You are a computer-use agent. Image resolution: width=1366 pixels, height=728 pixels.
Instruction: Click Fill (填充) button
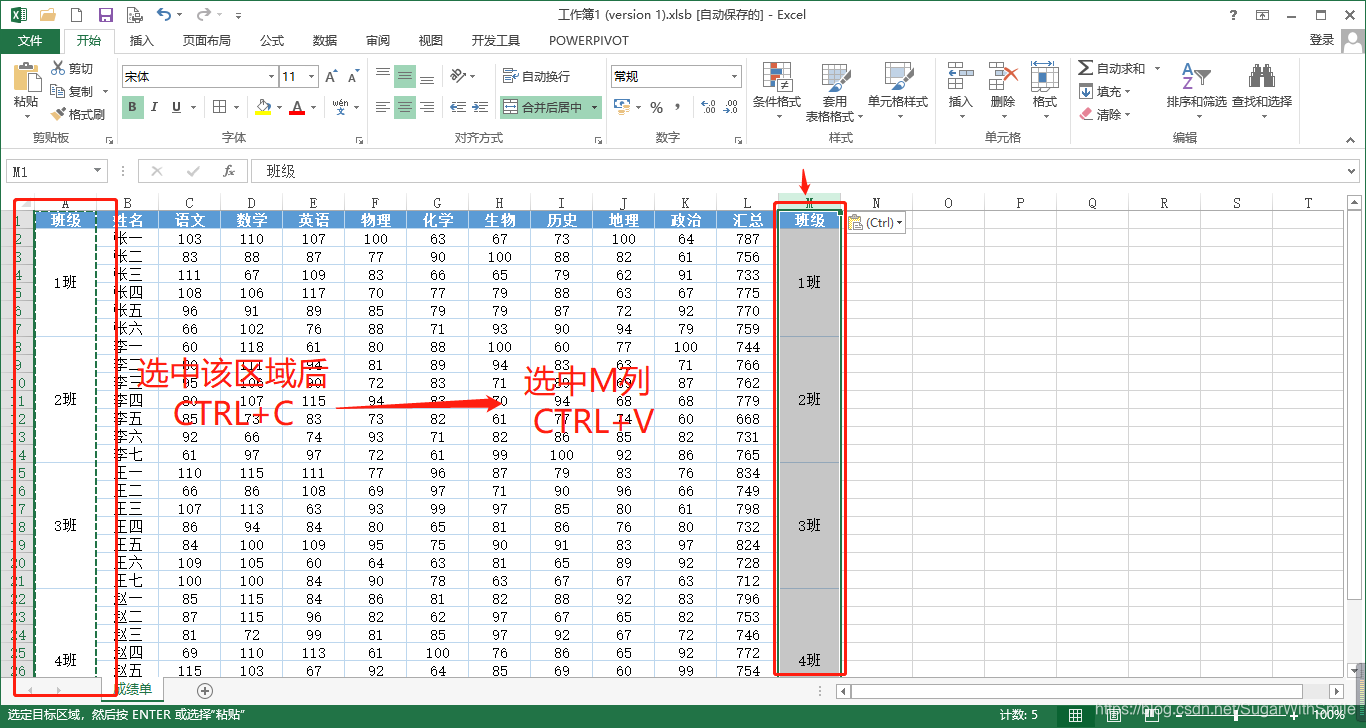point(1105,91)
